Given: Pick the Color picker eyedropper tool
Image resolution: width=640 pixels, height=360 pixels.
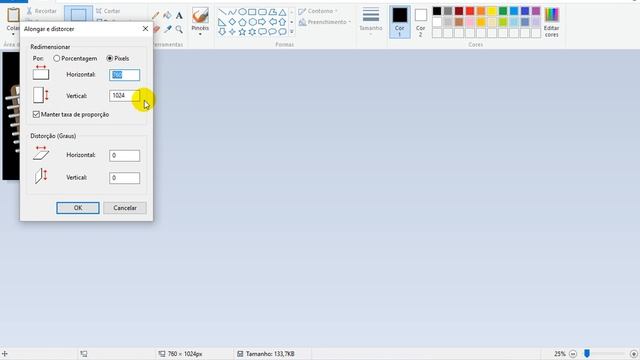Looking at the screenshot, I should point(167,29).
